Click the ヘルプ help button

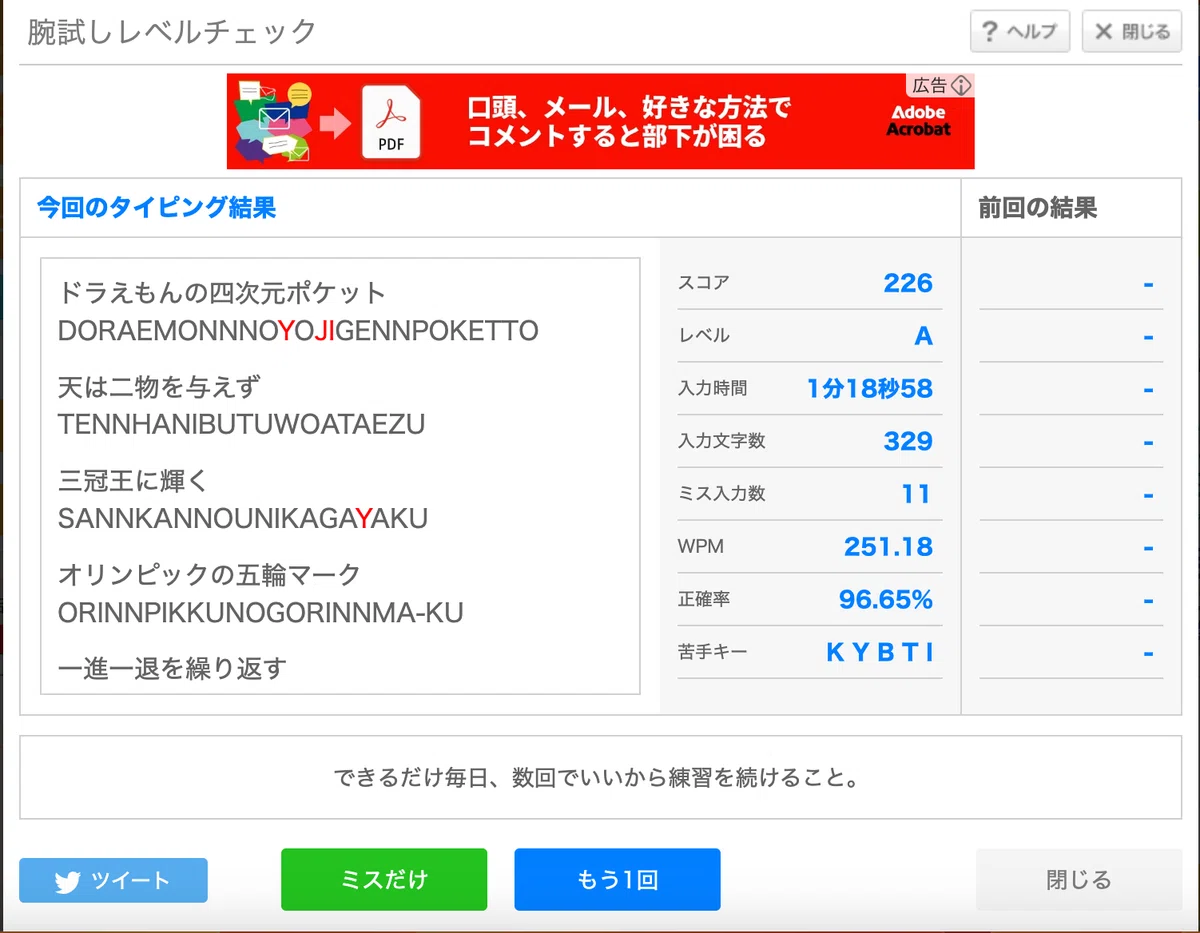pos(1020,32)
